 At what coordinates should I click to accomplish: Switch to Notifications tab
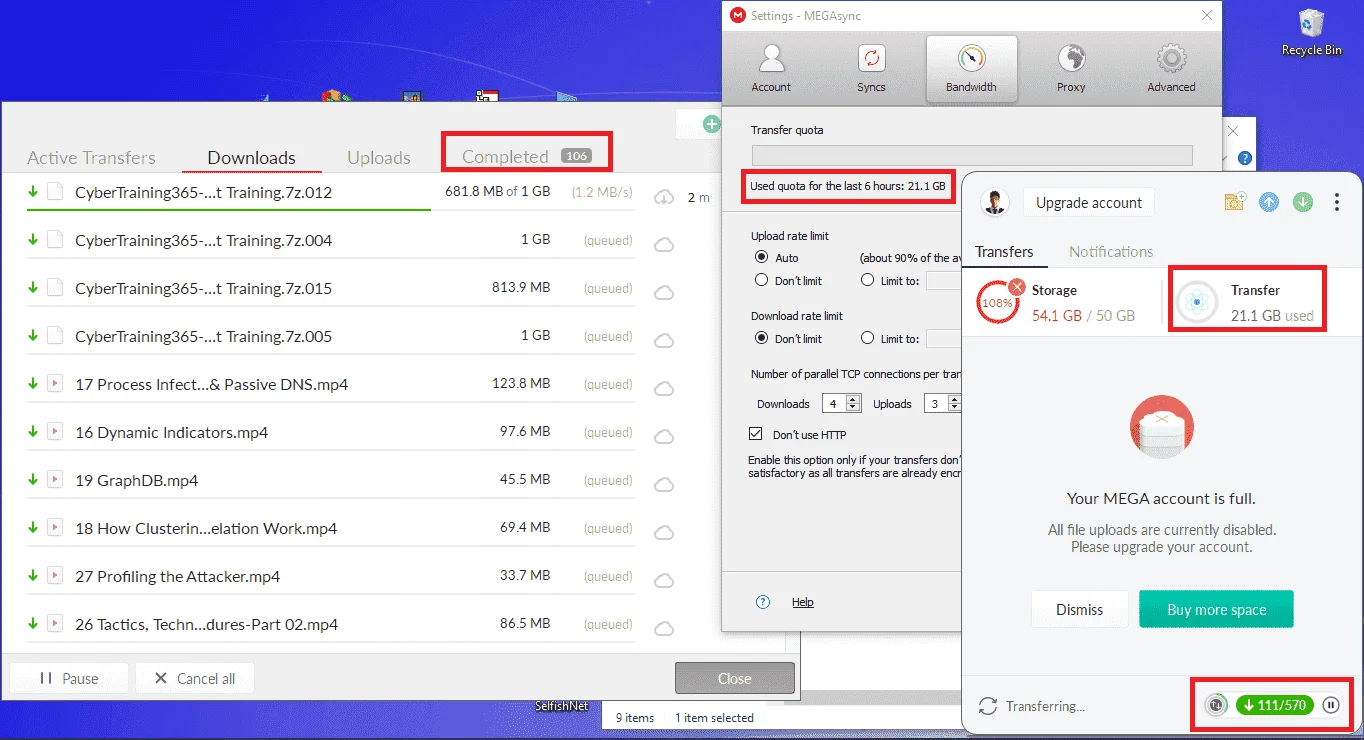click(x=1111, y=252)
